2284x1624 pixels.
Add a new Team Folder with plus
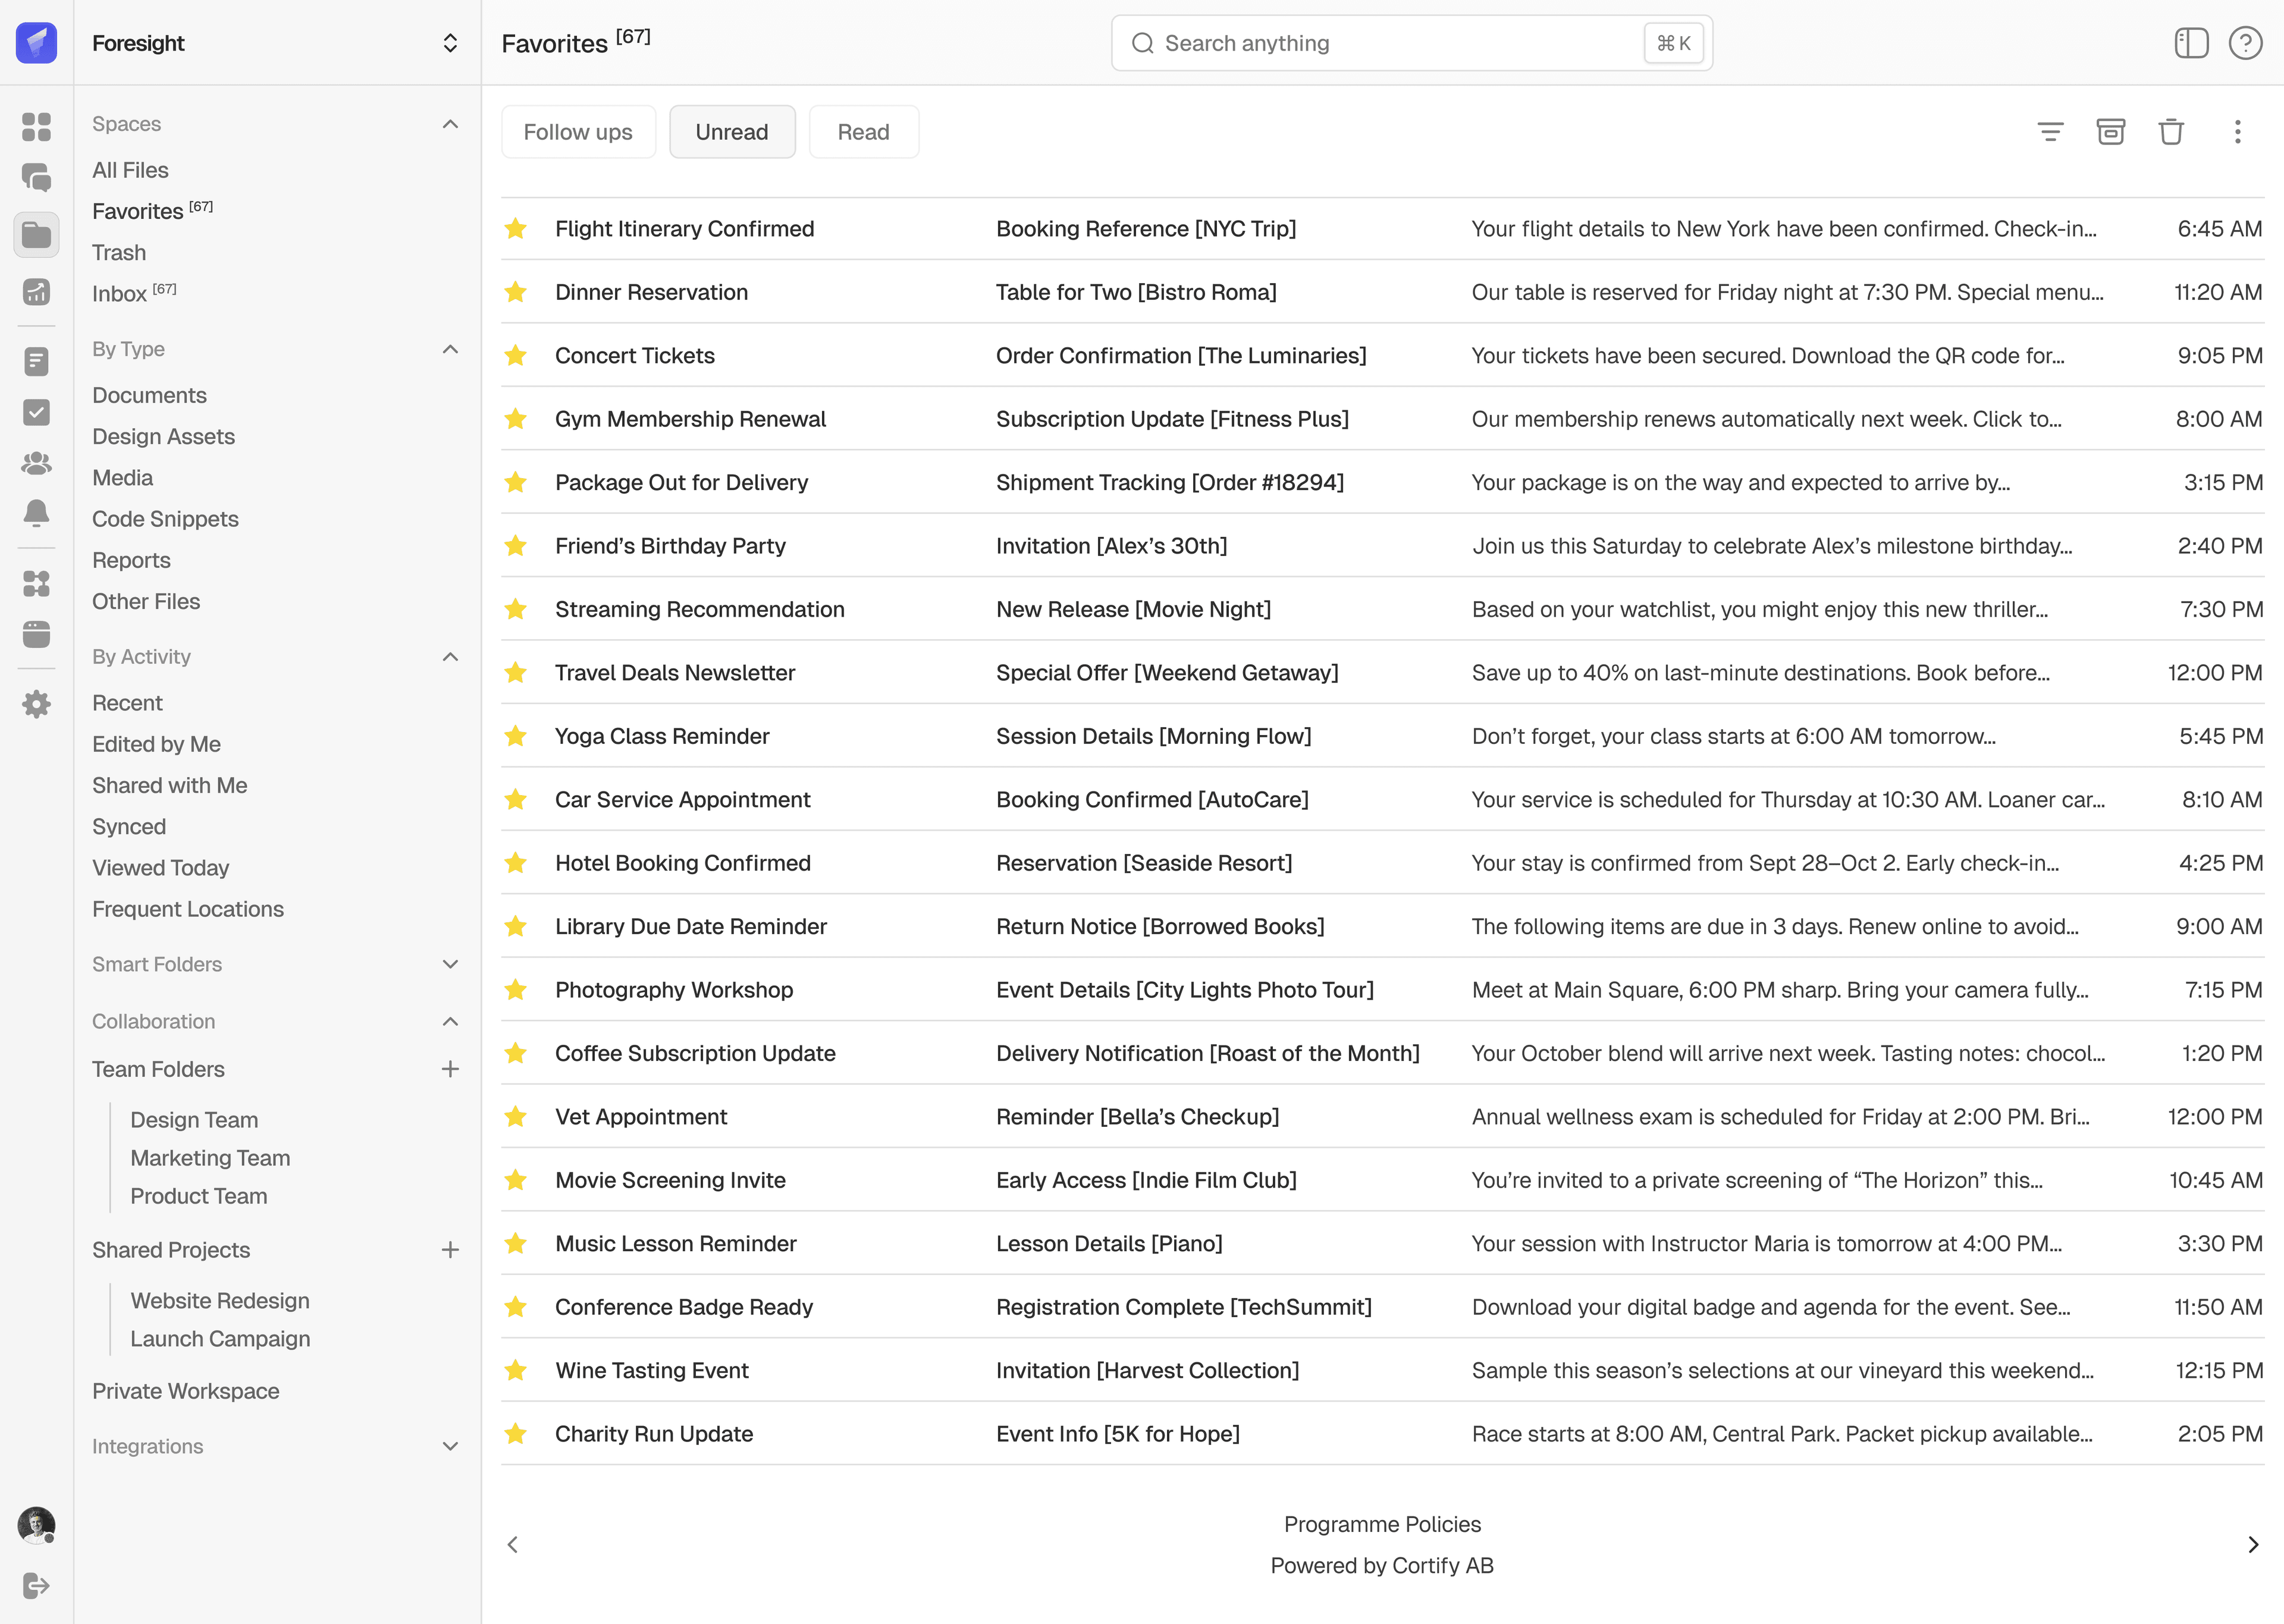point(450,1069)
